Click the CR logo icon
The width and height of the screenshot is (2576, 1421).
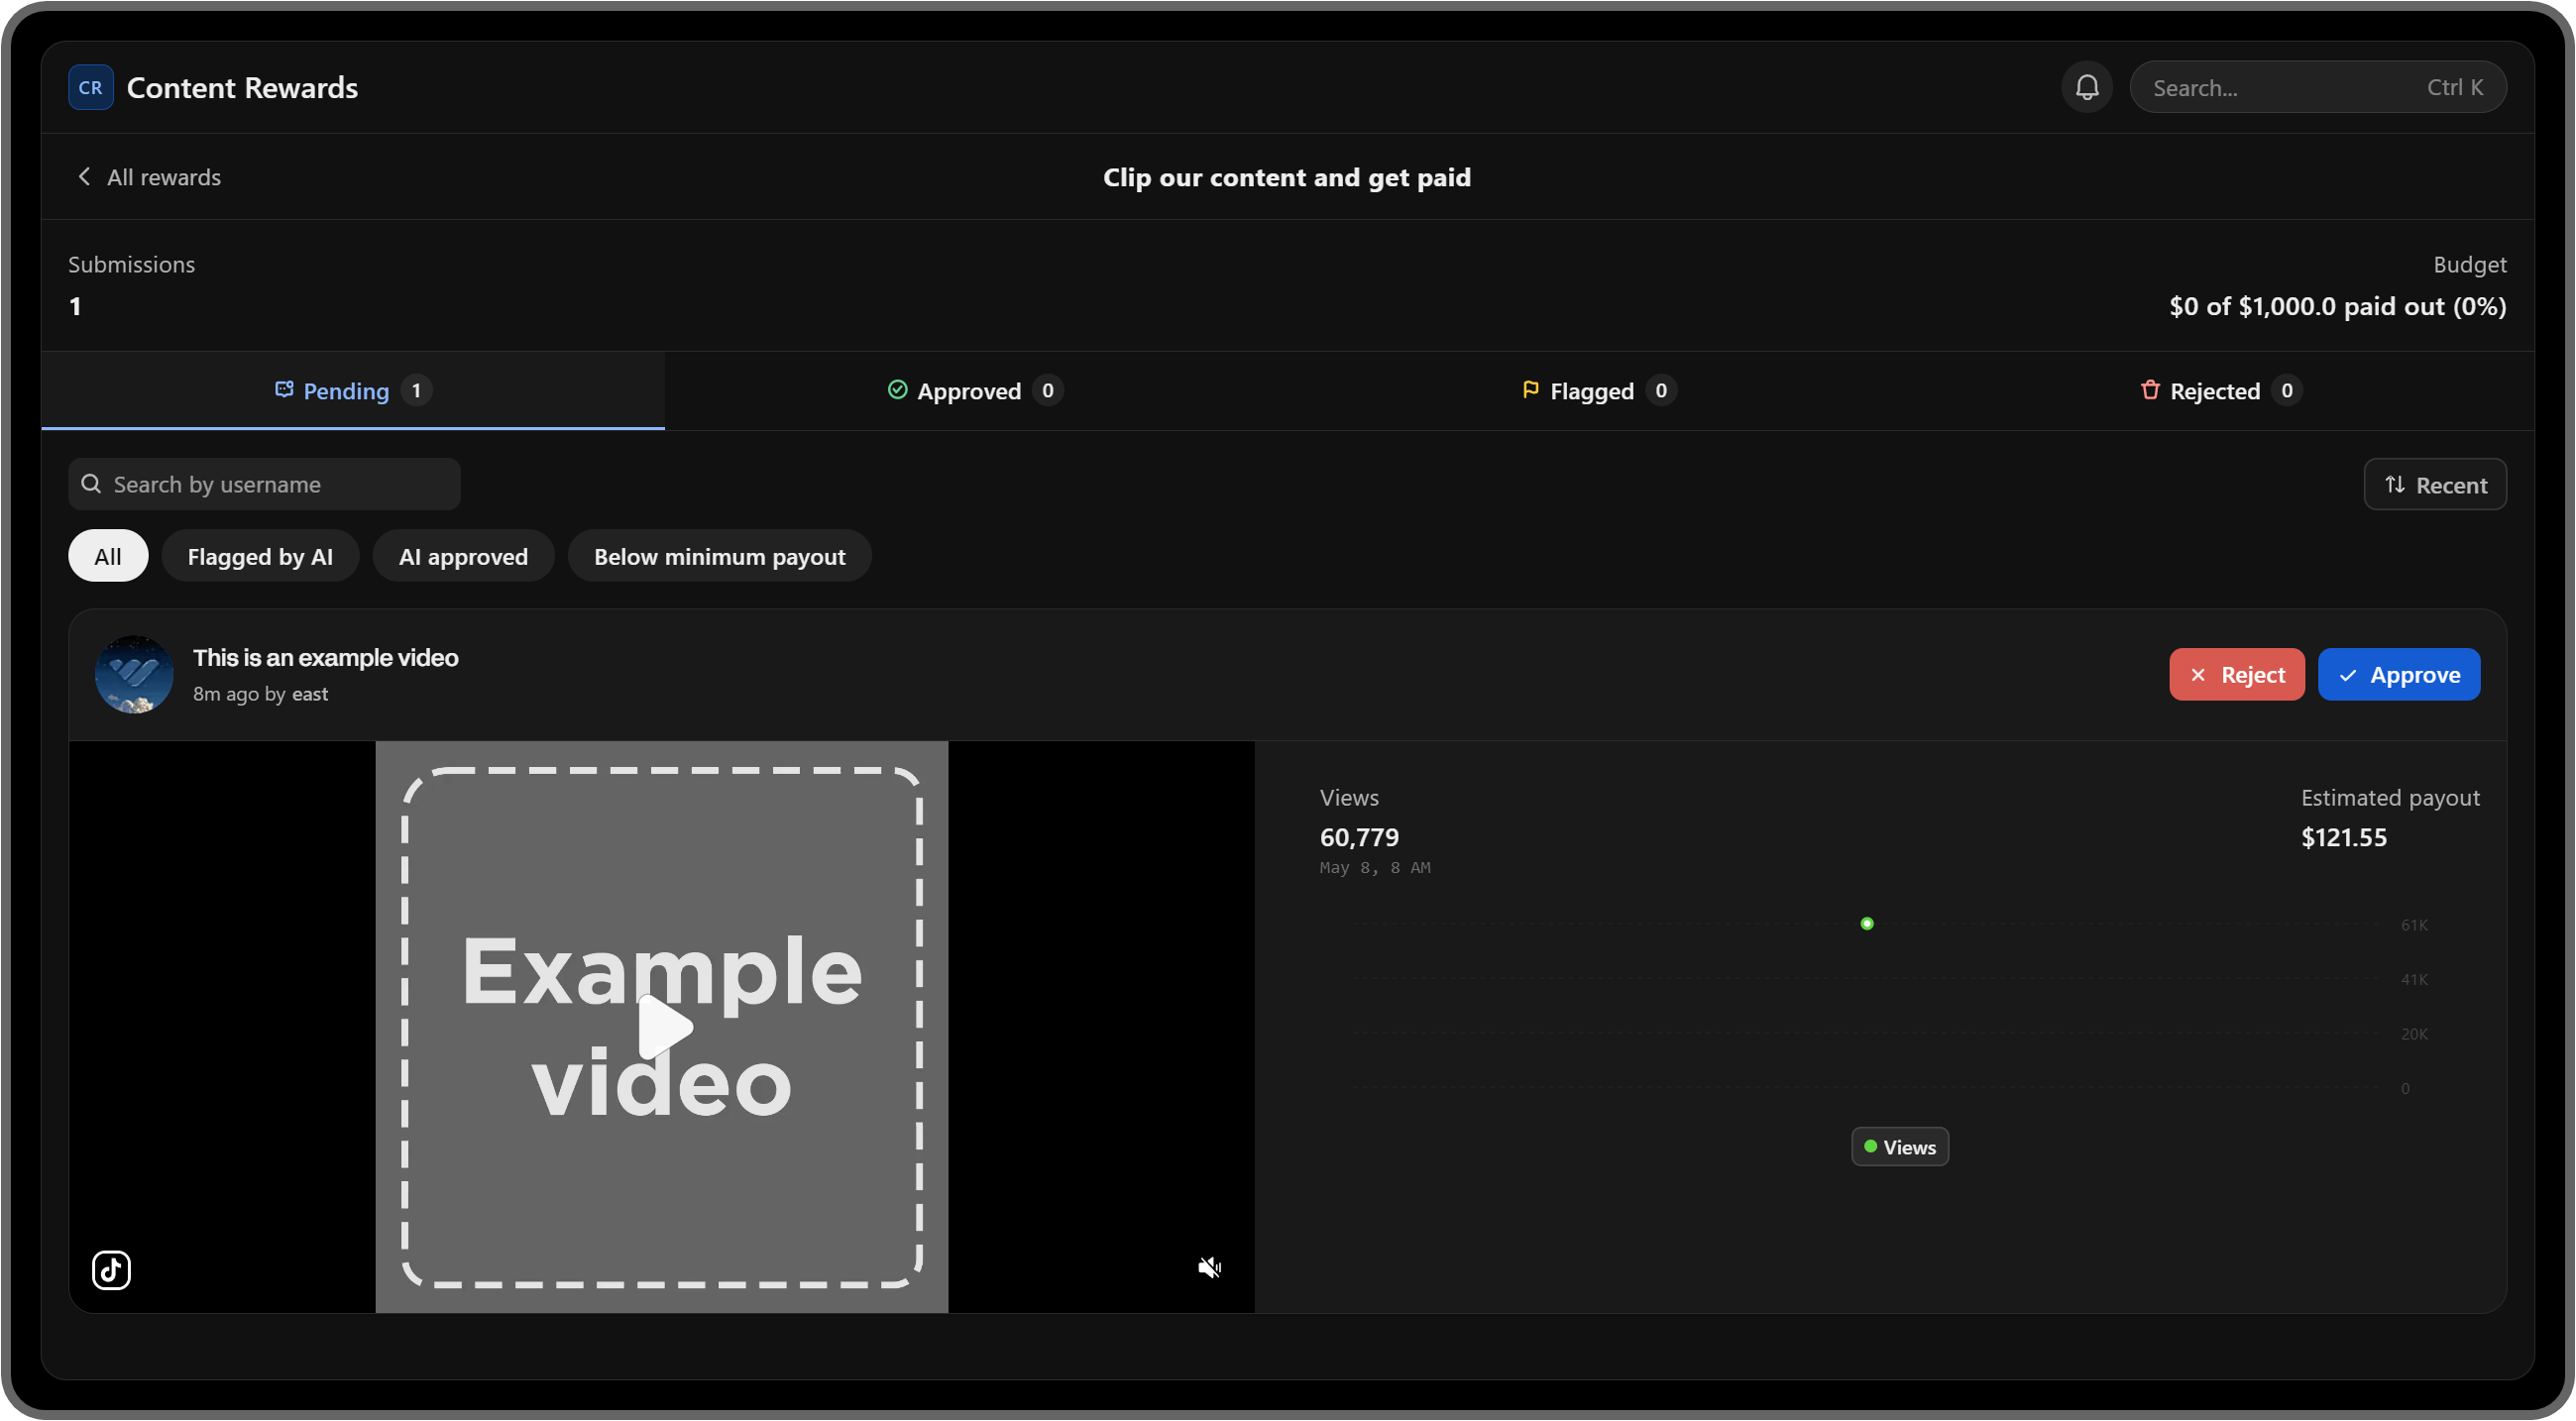point(90,87)
